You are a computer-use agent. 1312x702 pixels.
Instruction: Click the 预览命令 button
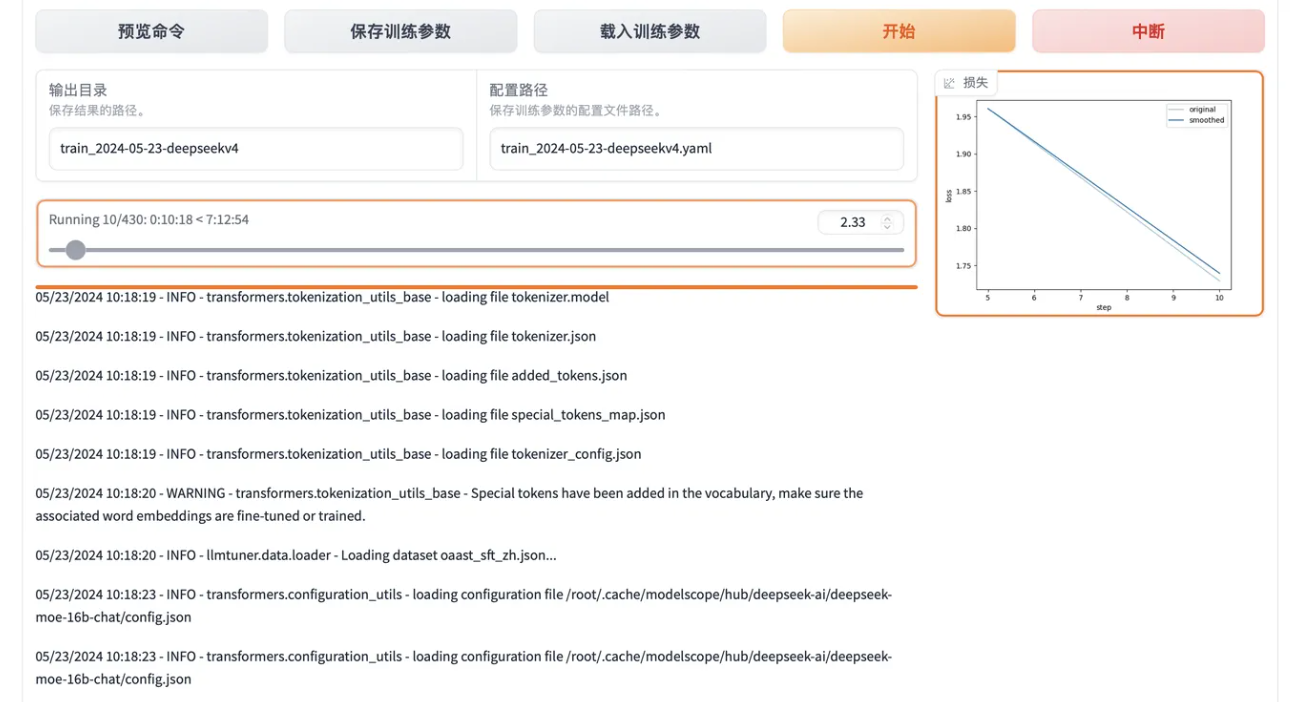pyautogui.click(x=151, y=31)
